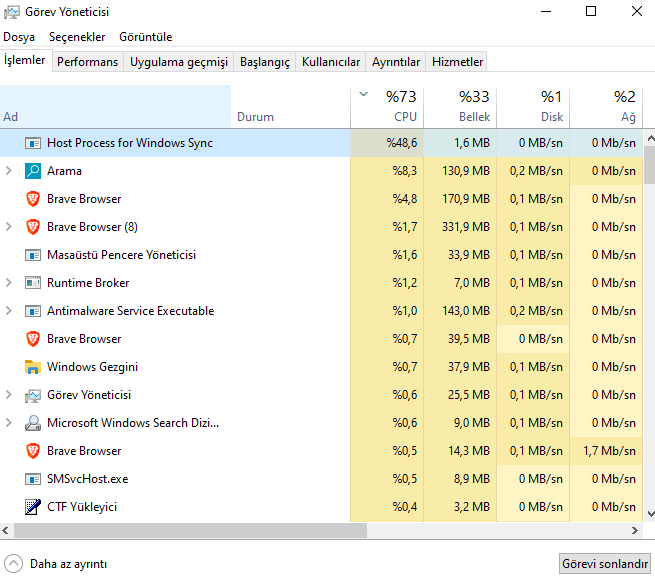Expand the Arama process group
Screen dimensions: 655x584
pyautogui.click(x=8, y=171)
